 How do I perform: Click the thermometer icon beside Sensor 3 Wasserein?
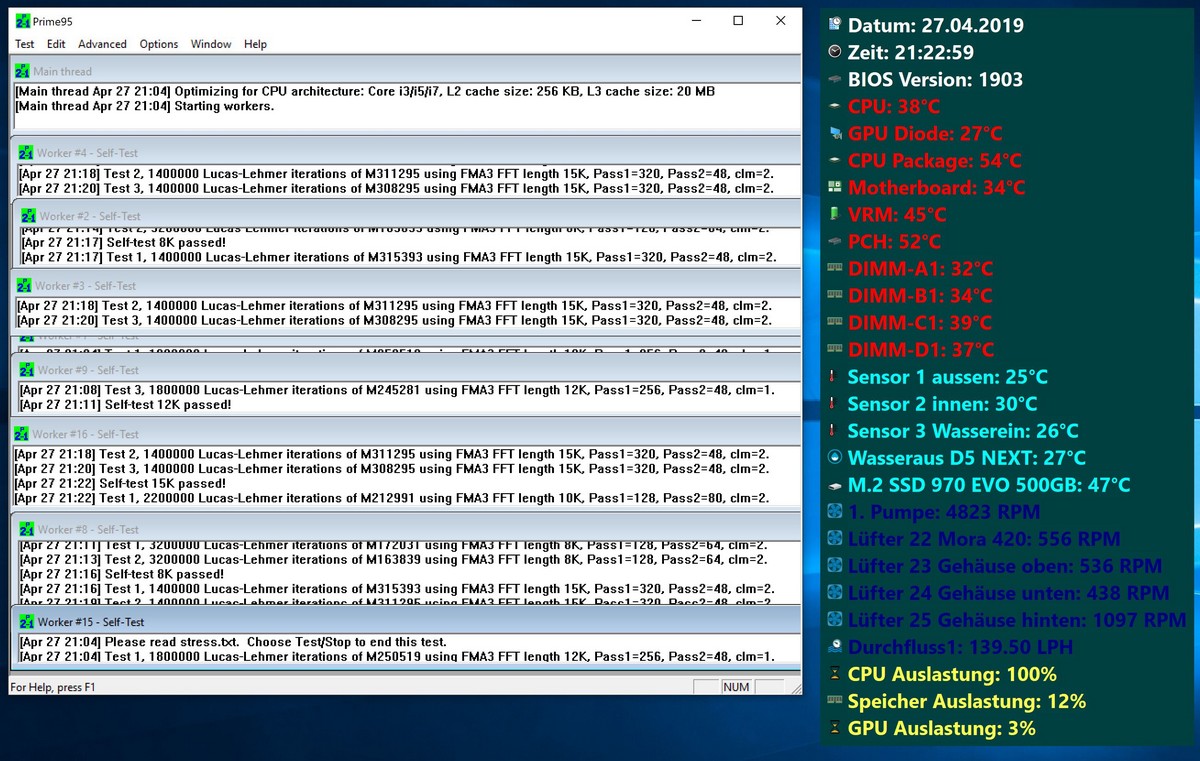(x=834, y=430)
